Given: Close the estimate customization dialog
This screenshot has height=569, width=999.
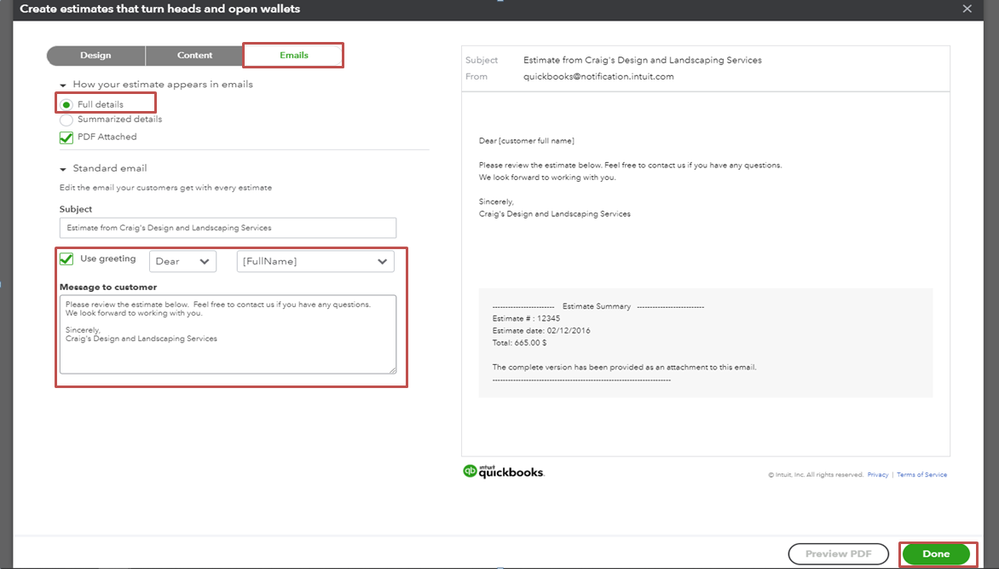Looking at the screenshot, I should click(967, 9).
